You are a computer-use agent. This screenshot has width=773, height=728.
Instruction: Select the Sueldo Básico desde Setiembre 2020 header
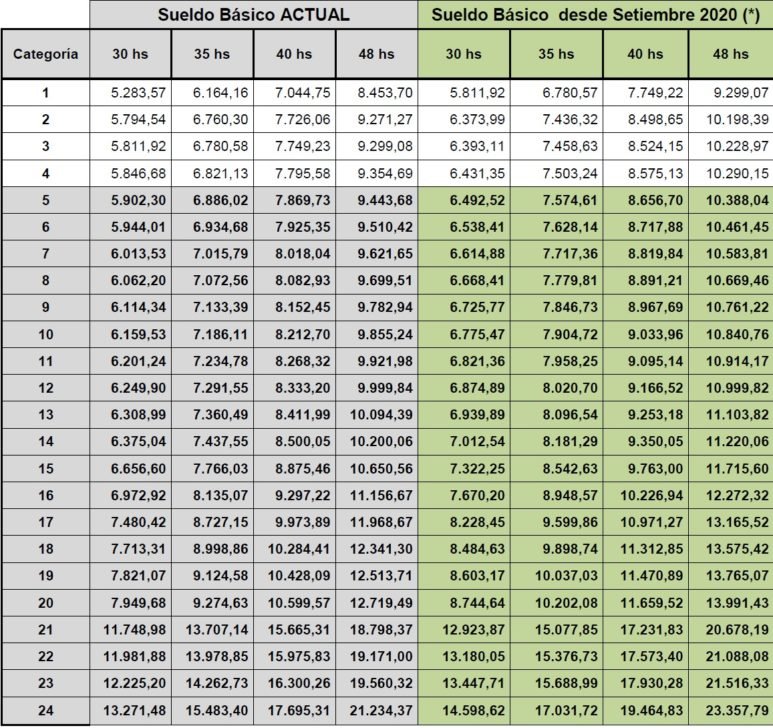(595, 15)
